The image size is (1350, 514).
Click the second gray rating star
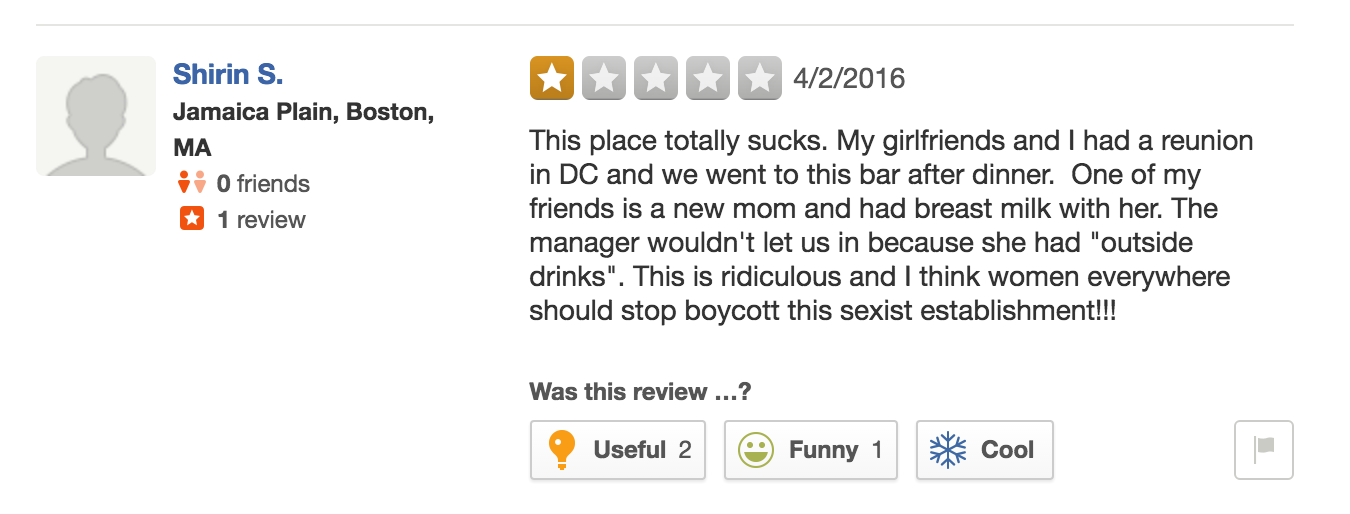[604, 78]
